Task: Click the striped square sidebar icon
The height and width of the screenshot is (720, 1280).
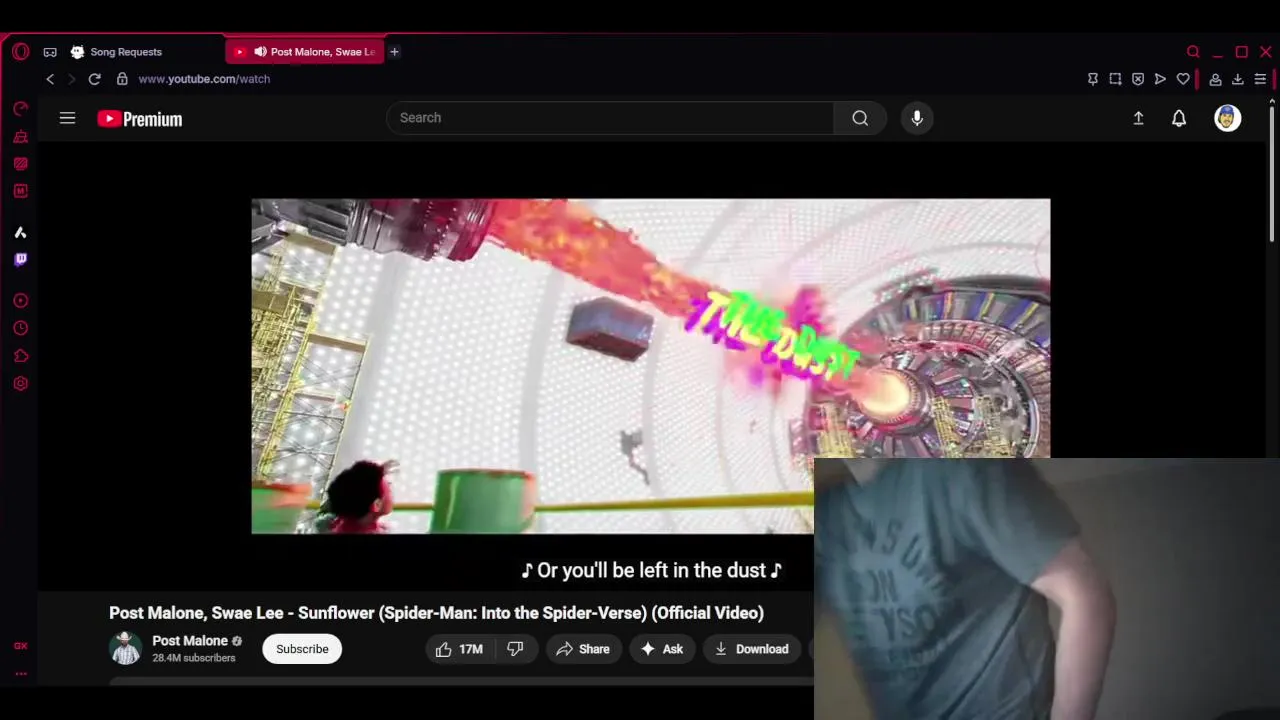Action: (20, 163)
